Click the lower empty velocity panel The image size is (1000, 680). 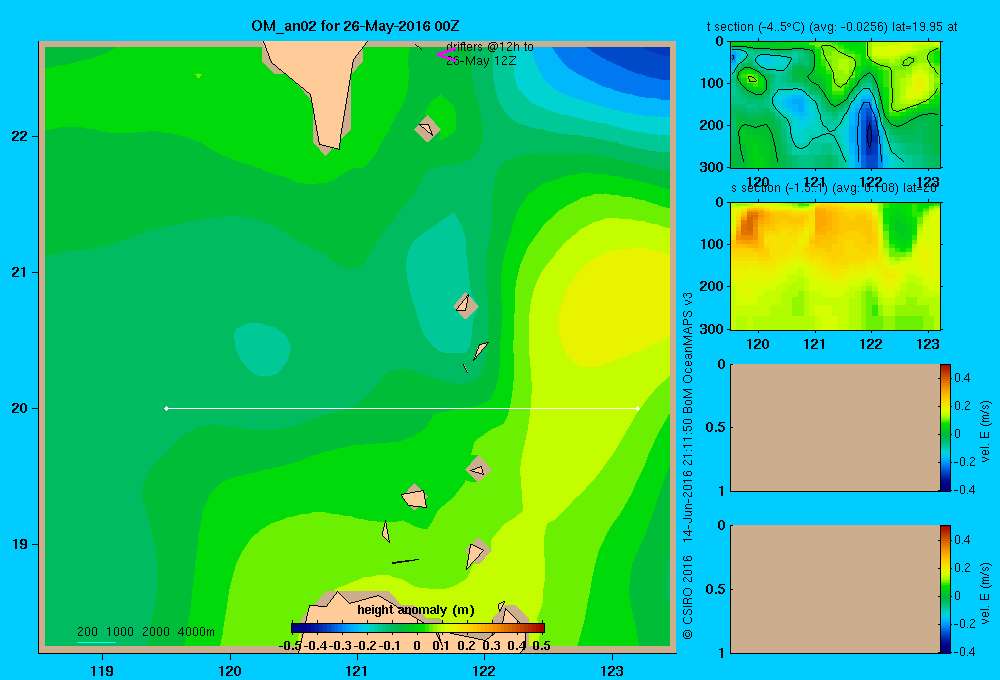tap(835, 589)
